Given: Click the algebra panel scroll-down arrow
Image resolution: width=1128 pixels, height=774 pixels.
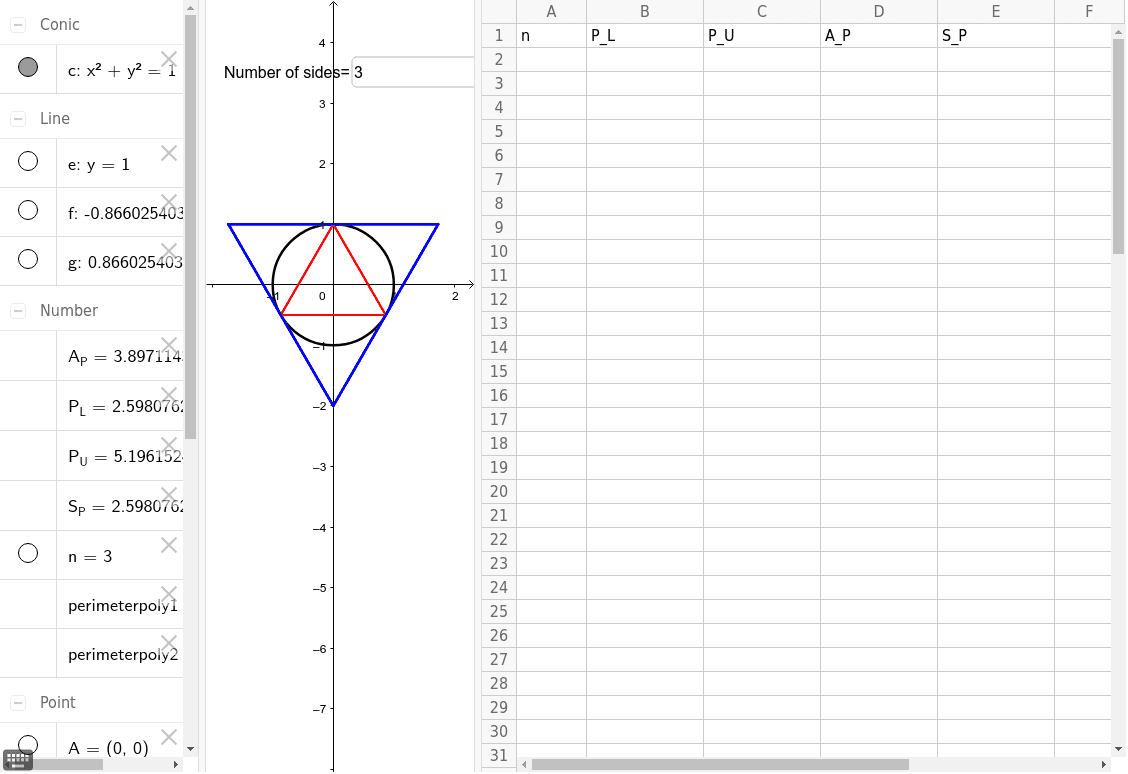Looking at the screenshot, I should [x=191, y=749].
